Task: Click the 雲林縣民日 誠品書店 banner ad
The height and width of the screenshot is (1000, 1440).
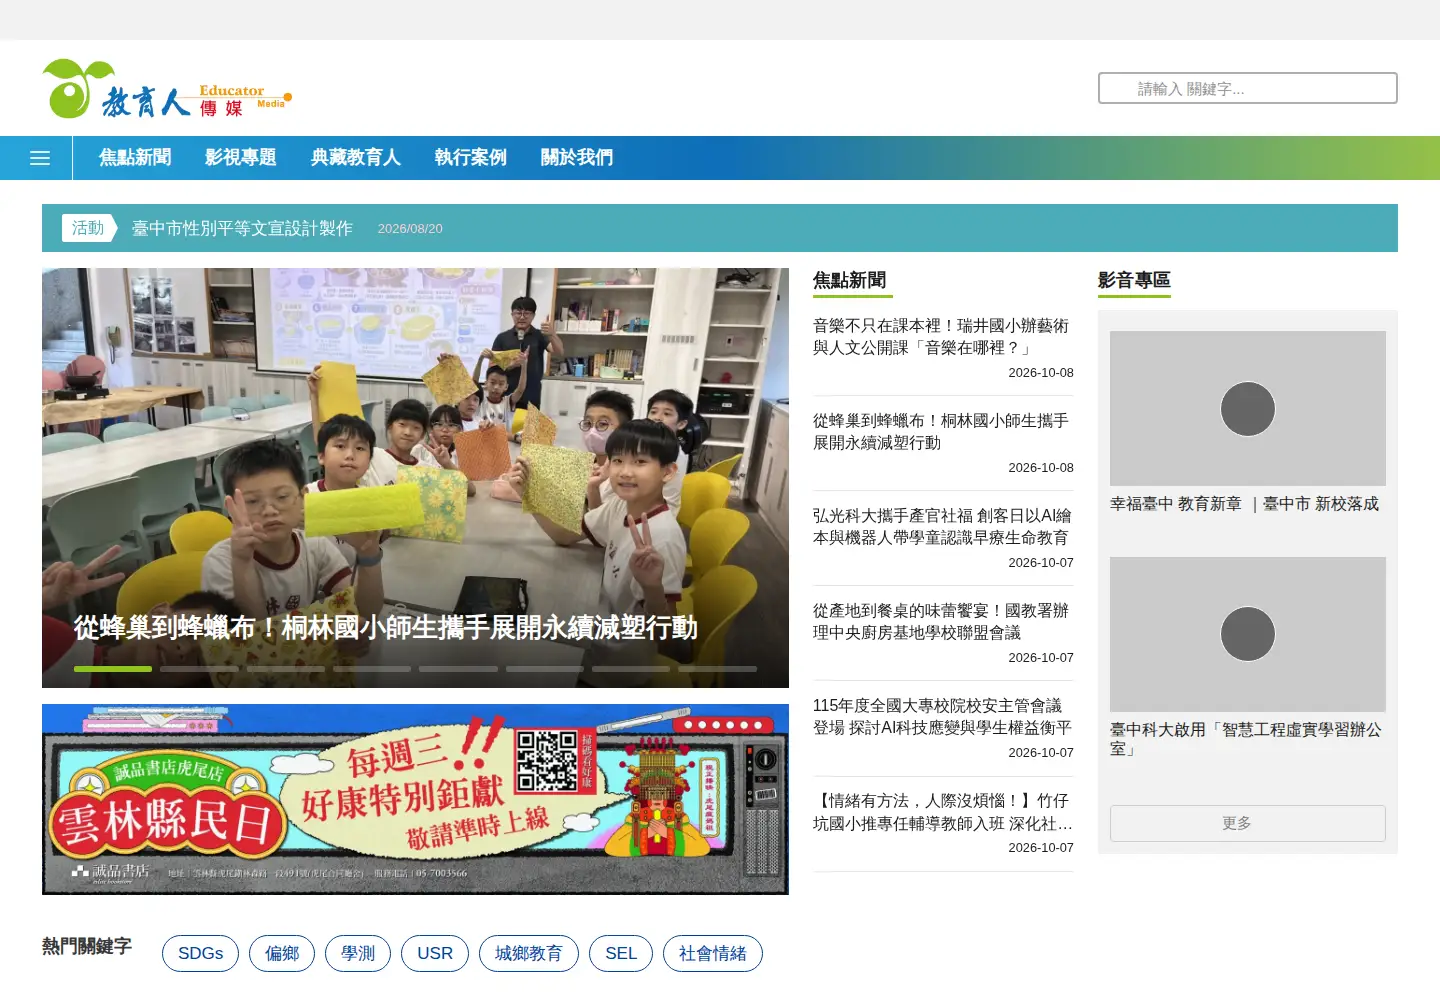Action: pos(415,799)
